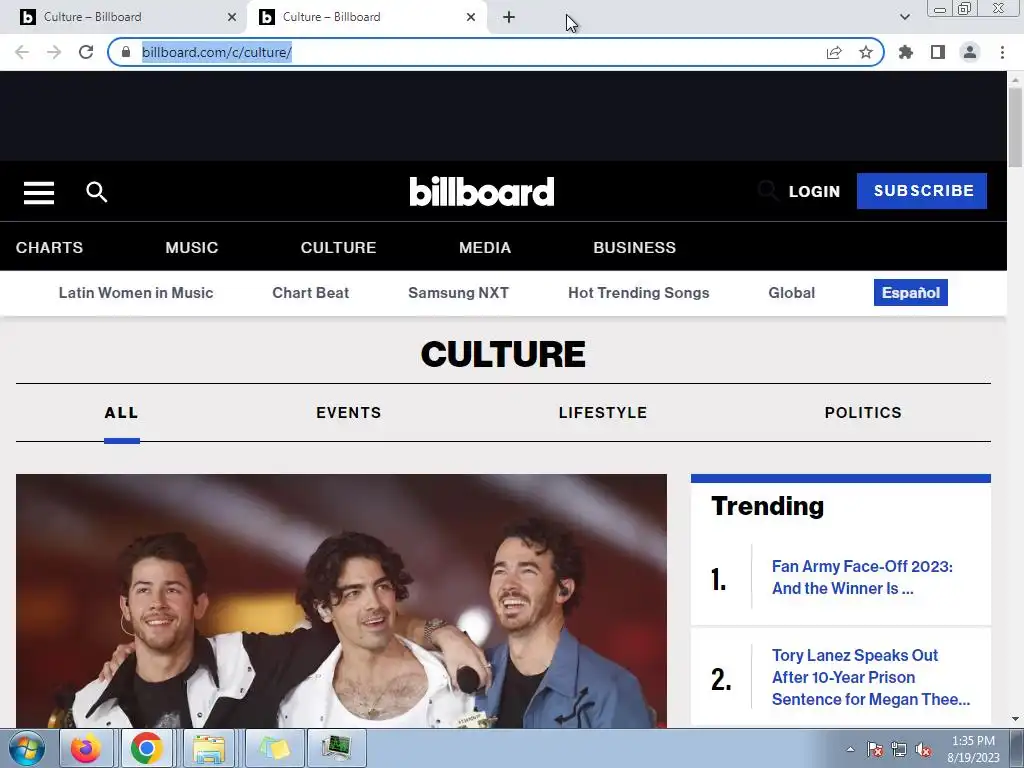Toggle the Chrome side panel
1024x768 pixels.
(x=938, y=52)
